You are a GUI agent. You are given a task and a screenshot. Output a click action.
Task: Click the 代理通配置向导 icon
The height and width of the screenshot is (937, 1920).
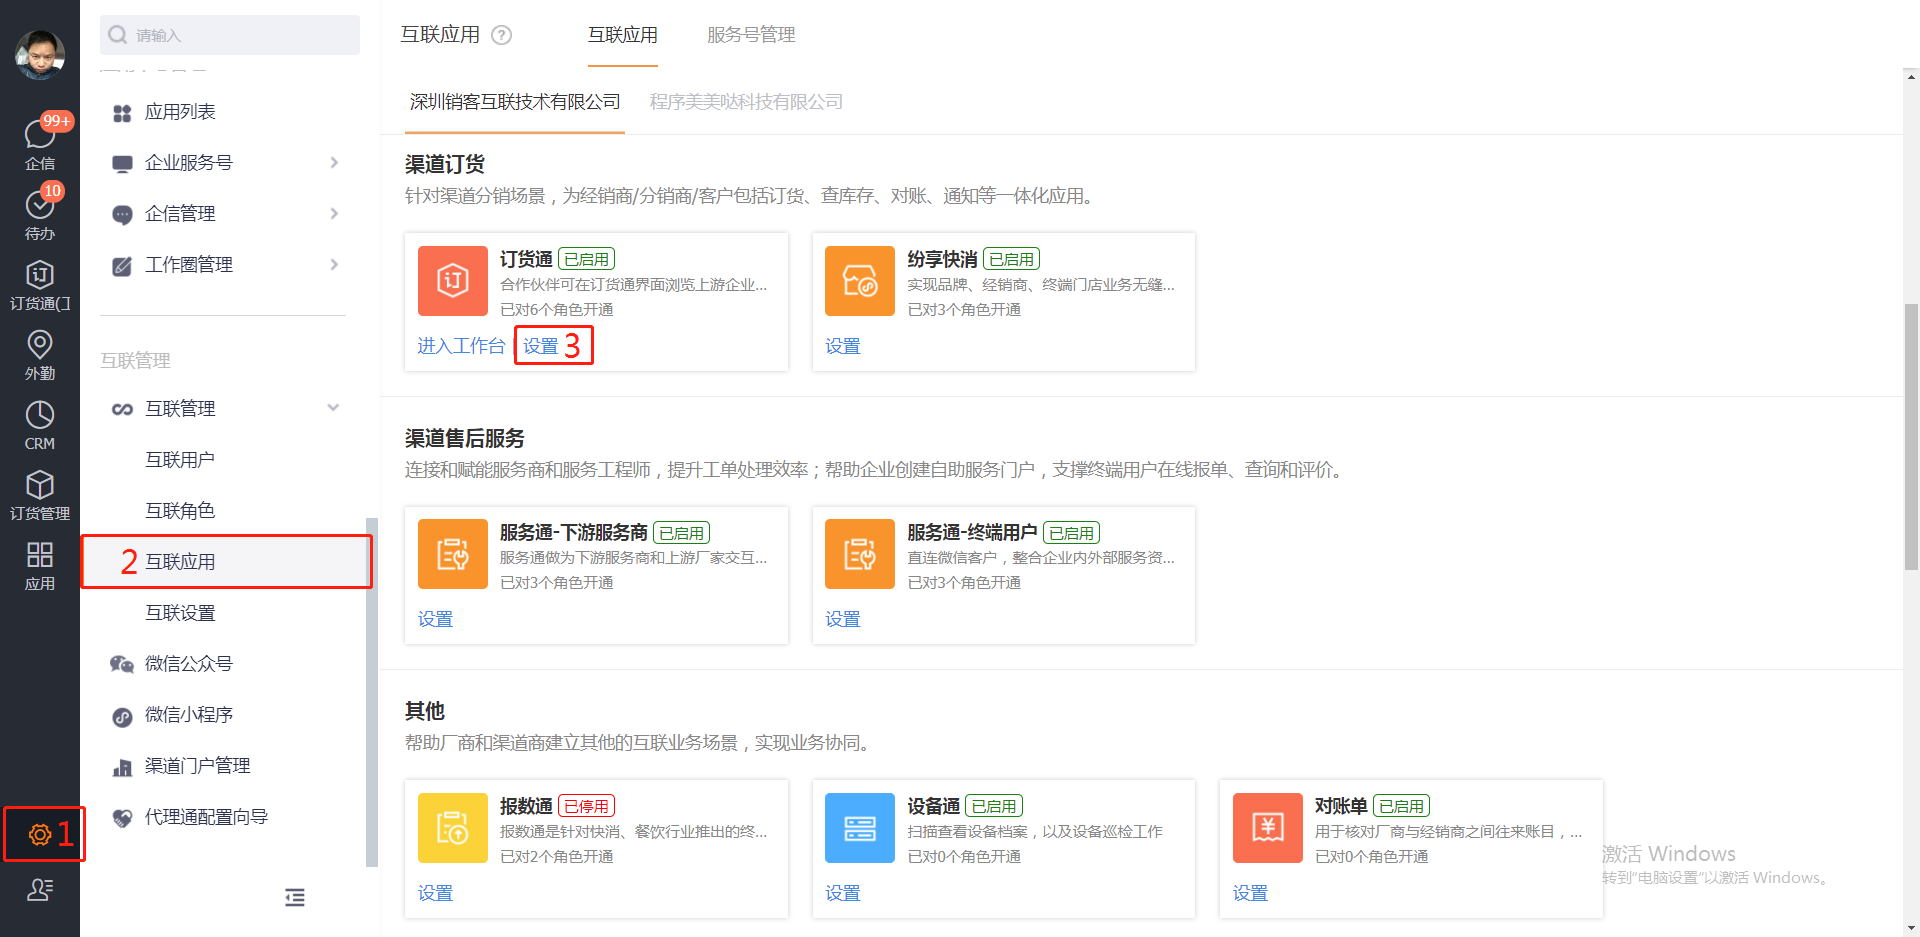(x=122, y=818)
